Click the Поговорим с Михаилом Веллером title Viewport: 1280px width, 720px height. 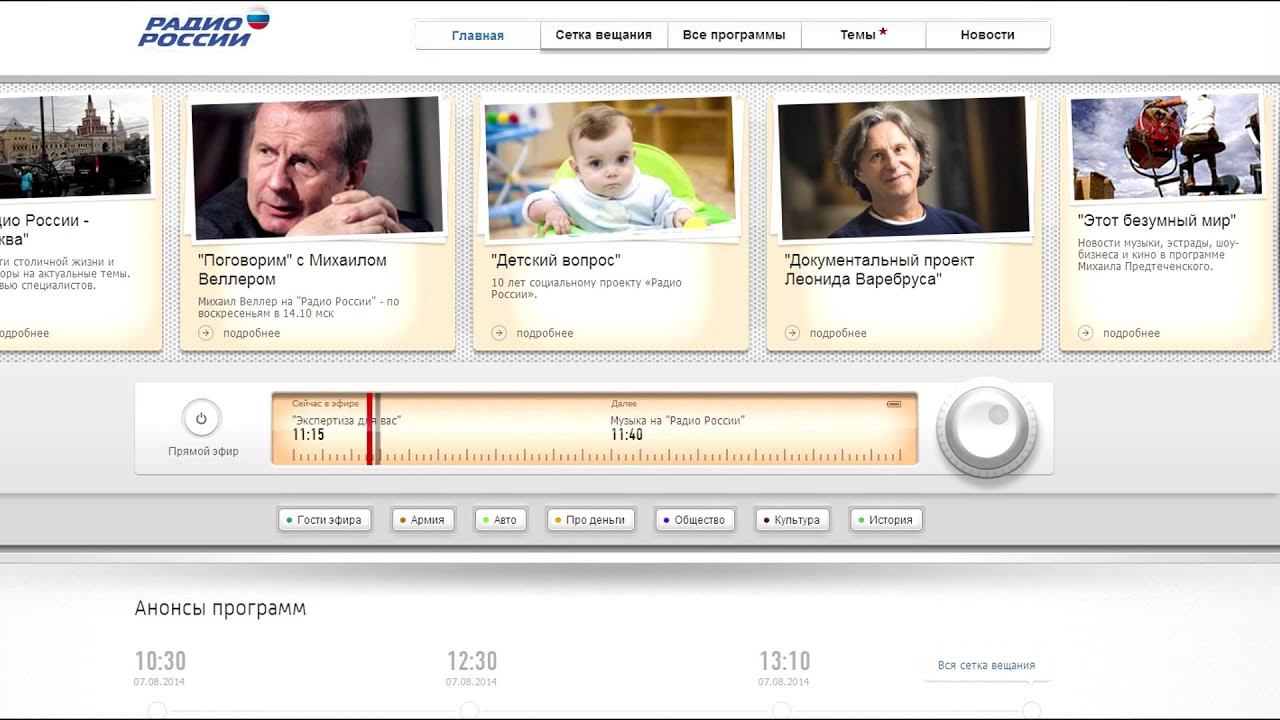tap(292, 269)
